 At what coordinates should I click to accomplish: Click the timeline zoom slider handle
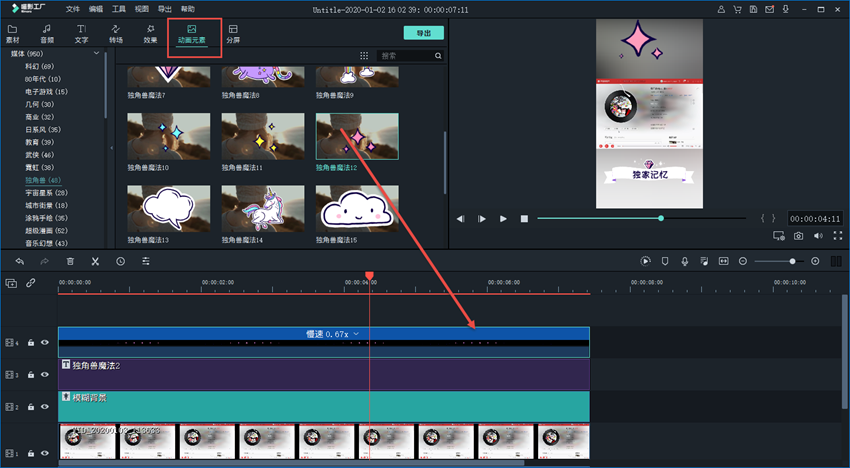(793, 261)
